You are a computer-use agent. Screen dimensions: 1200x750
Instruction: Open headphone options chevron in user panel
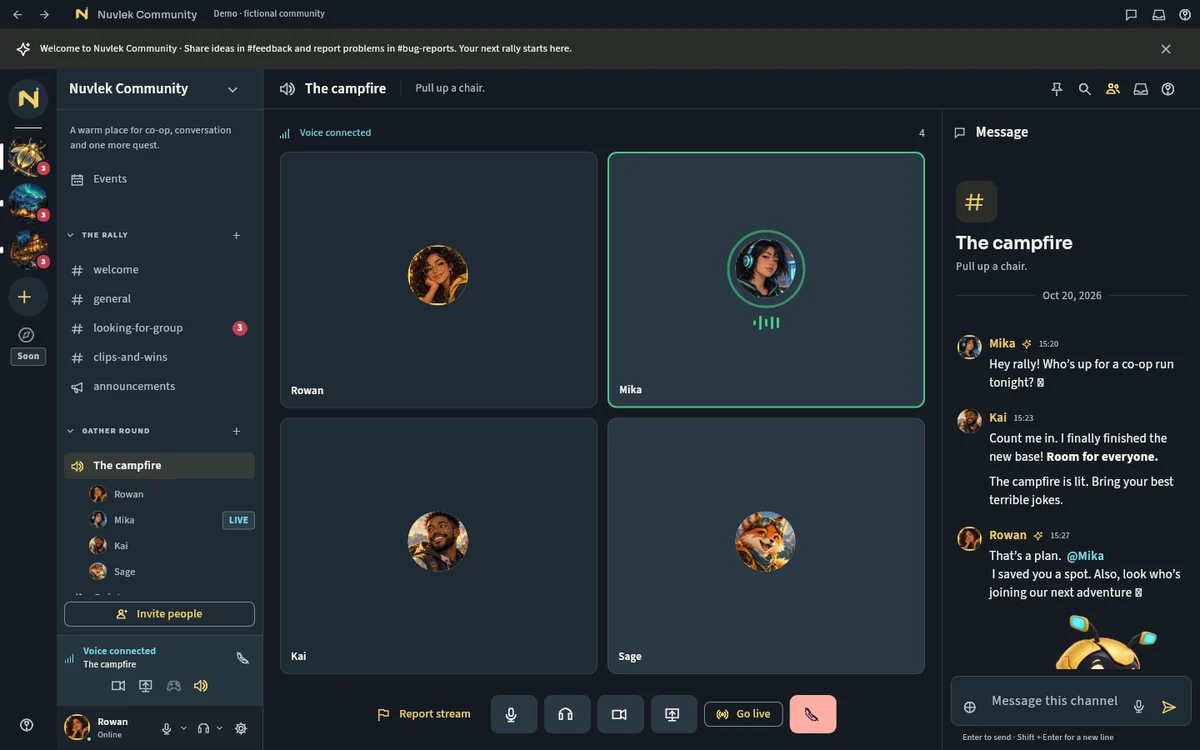[x=221, y=728]
